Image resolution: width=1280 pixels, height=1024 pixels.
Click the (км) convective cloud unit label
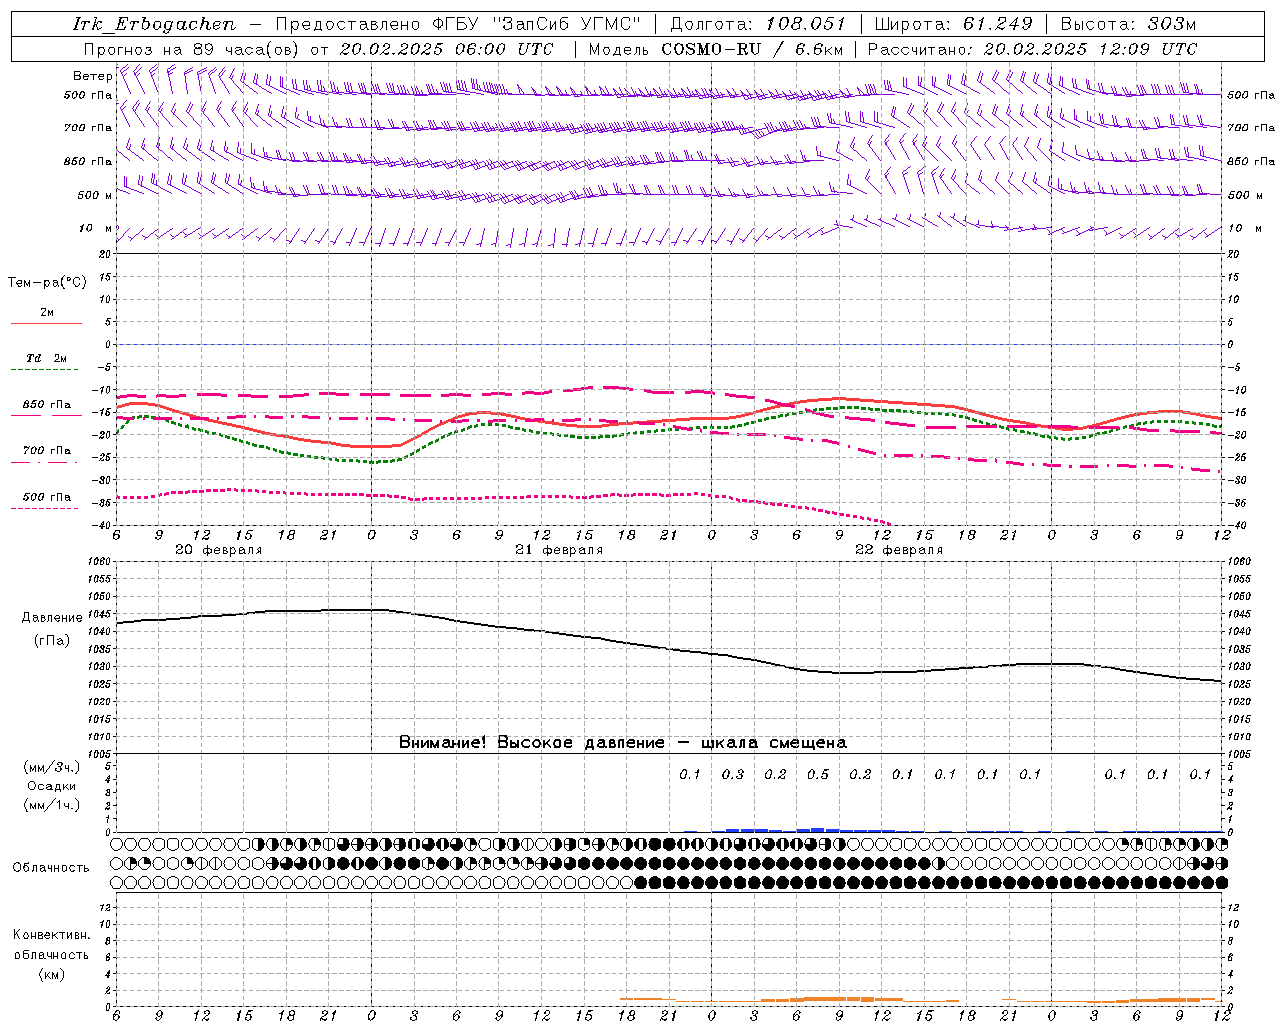click(x=51, y=974)
